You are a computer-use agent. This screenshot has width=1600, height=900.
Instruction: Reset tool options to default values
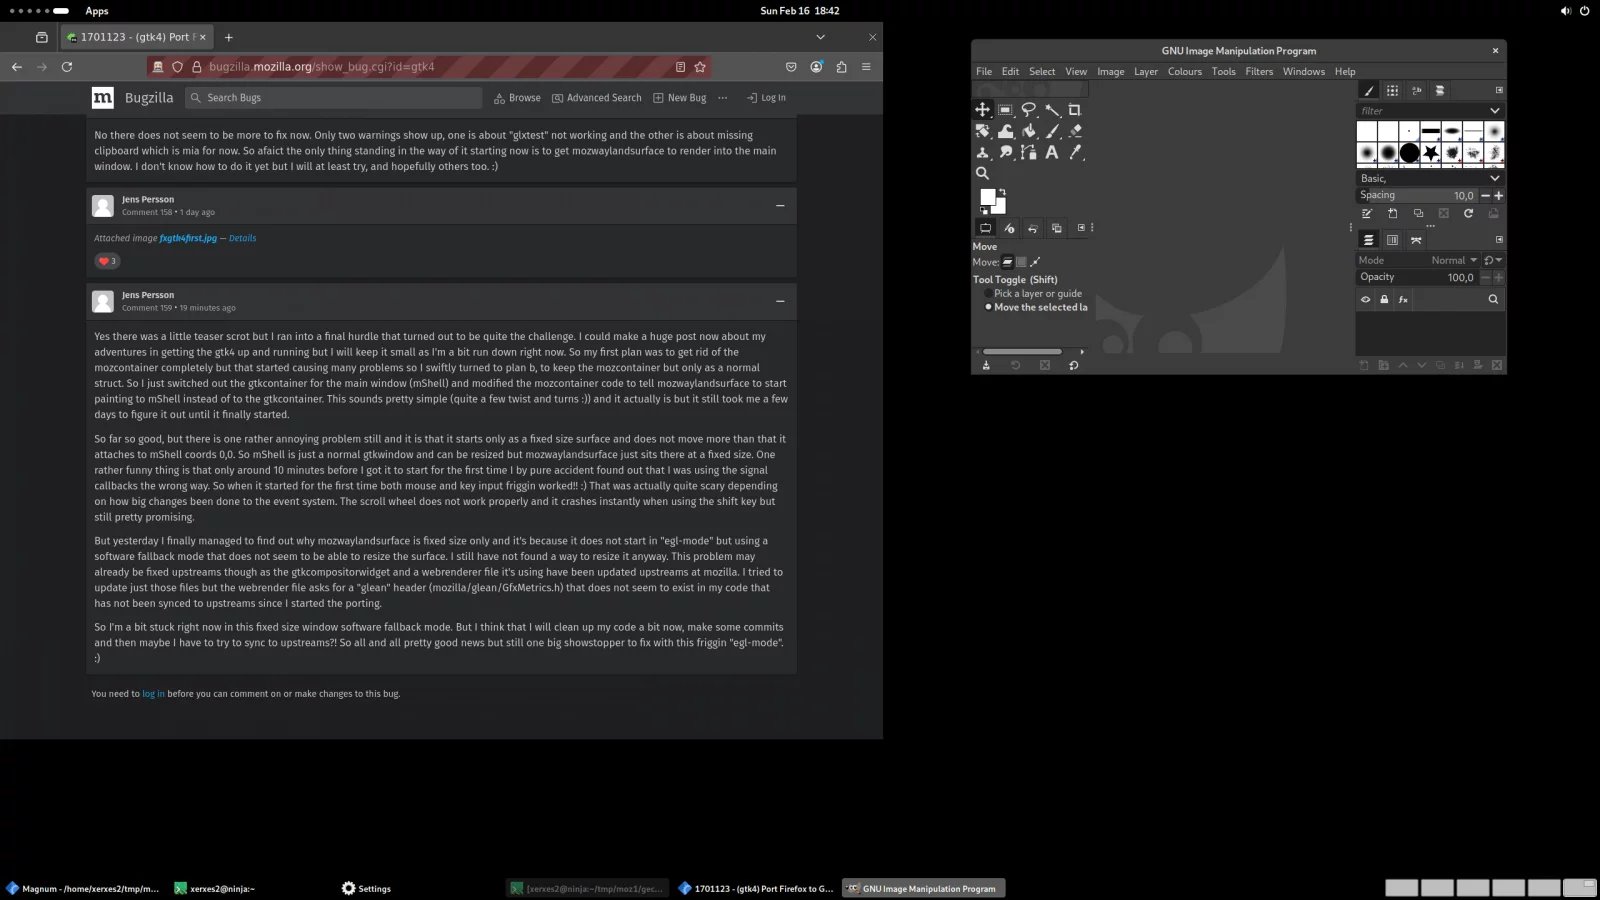click(1073, 365)
